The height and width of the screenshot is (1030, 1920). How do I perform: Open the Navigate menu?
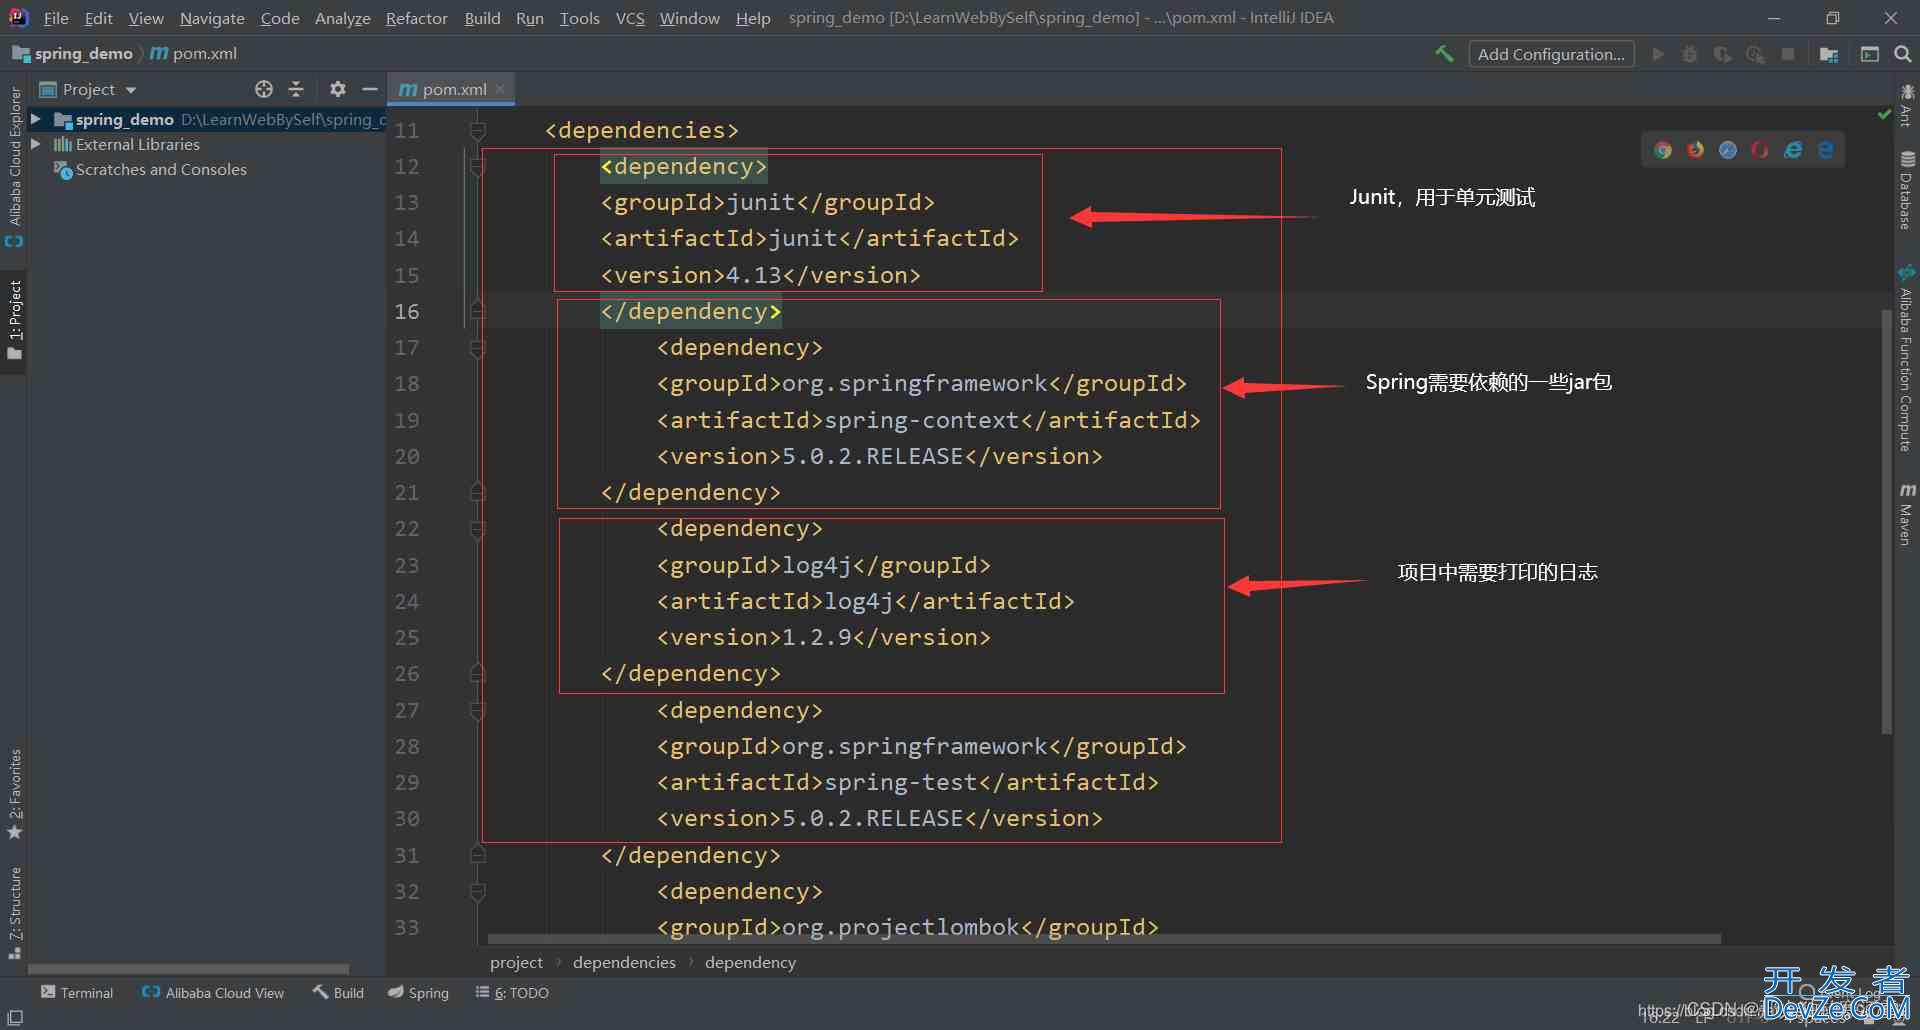click(212, 18)
